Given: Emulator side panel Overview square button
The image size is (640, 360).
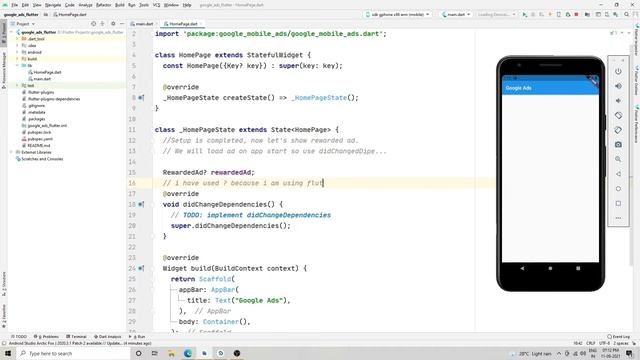Looking at the screenshot, I should [618, 203].
